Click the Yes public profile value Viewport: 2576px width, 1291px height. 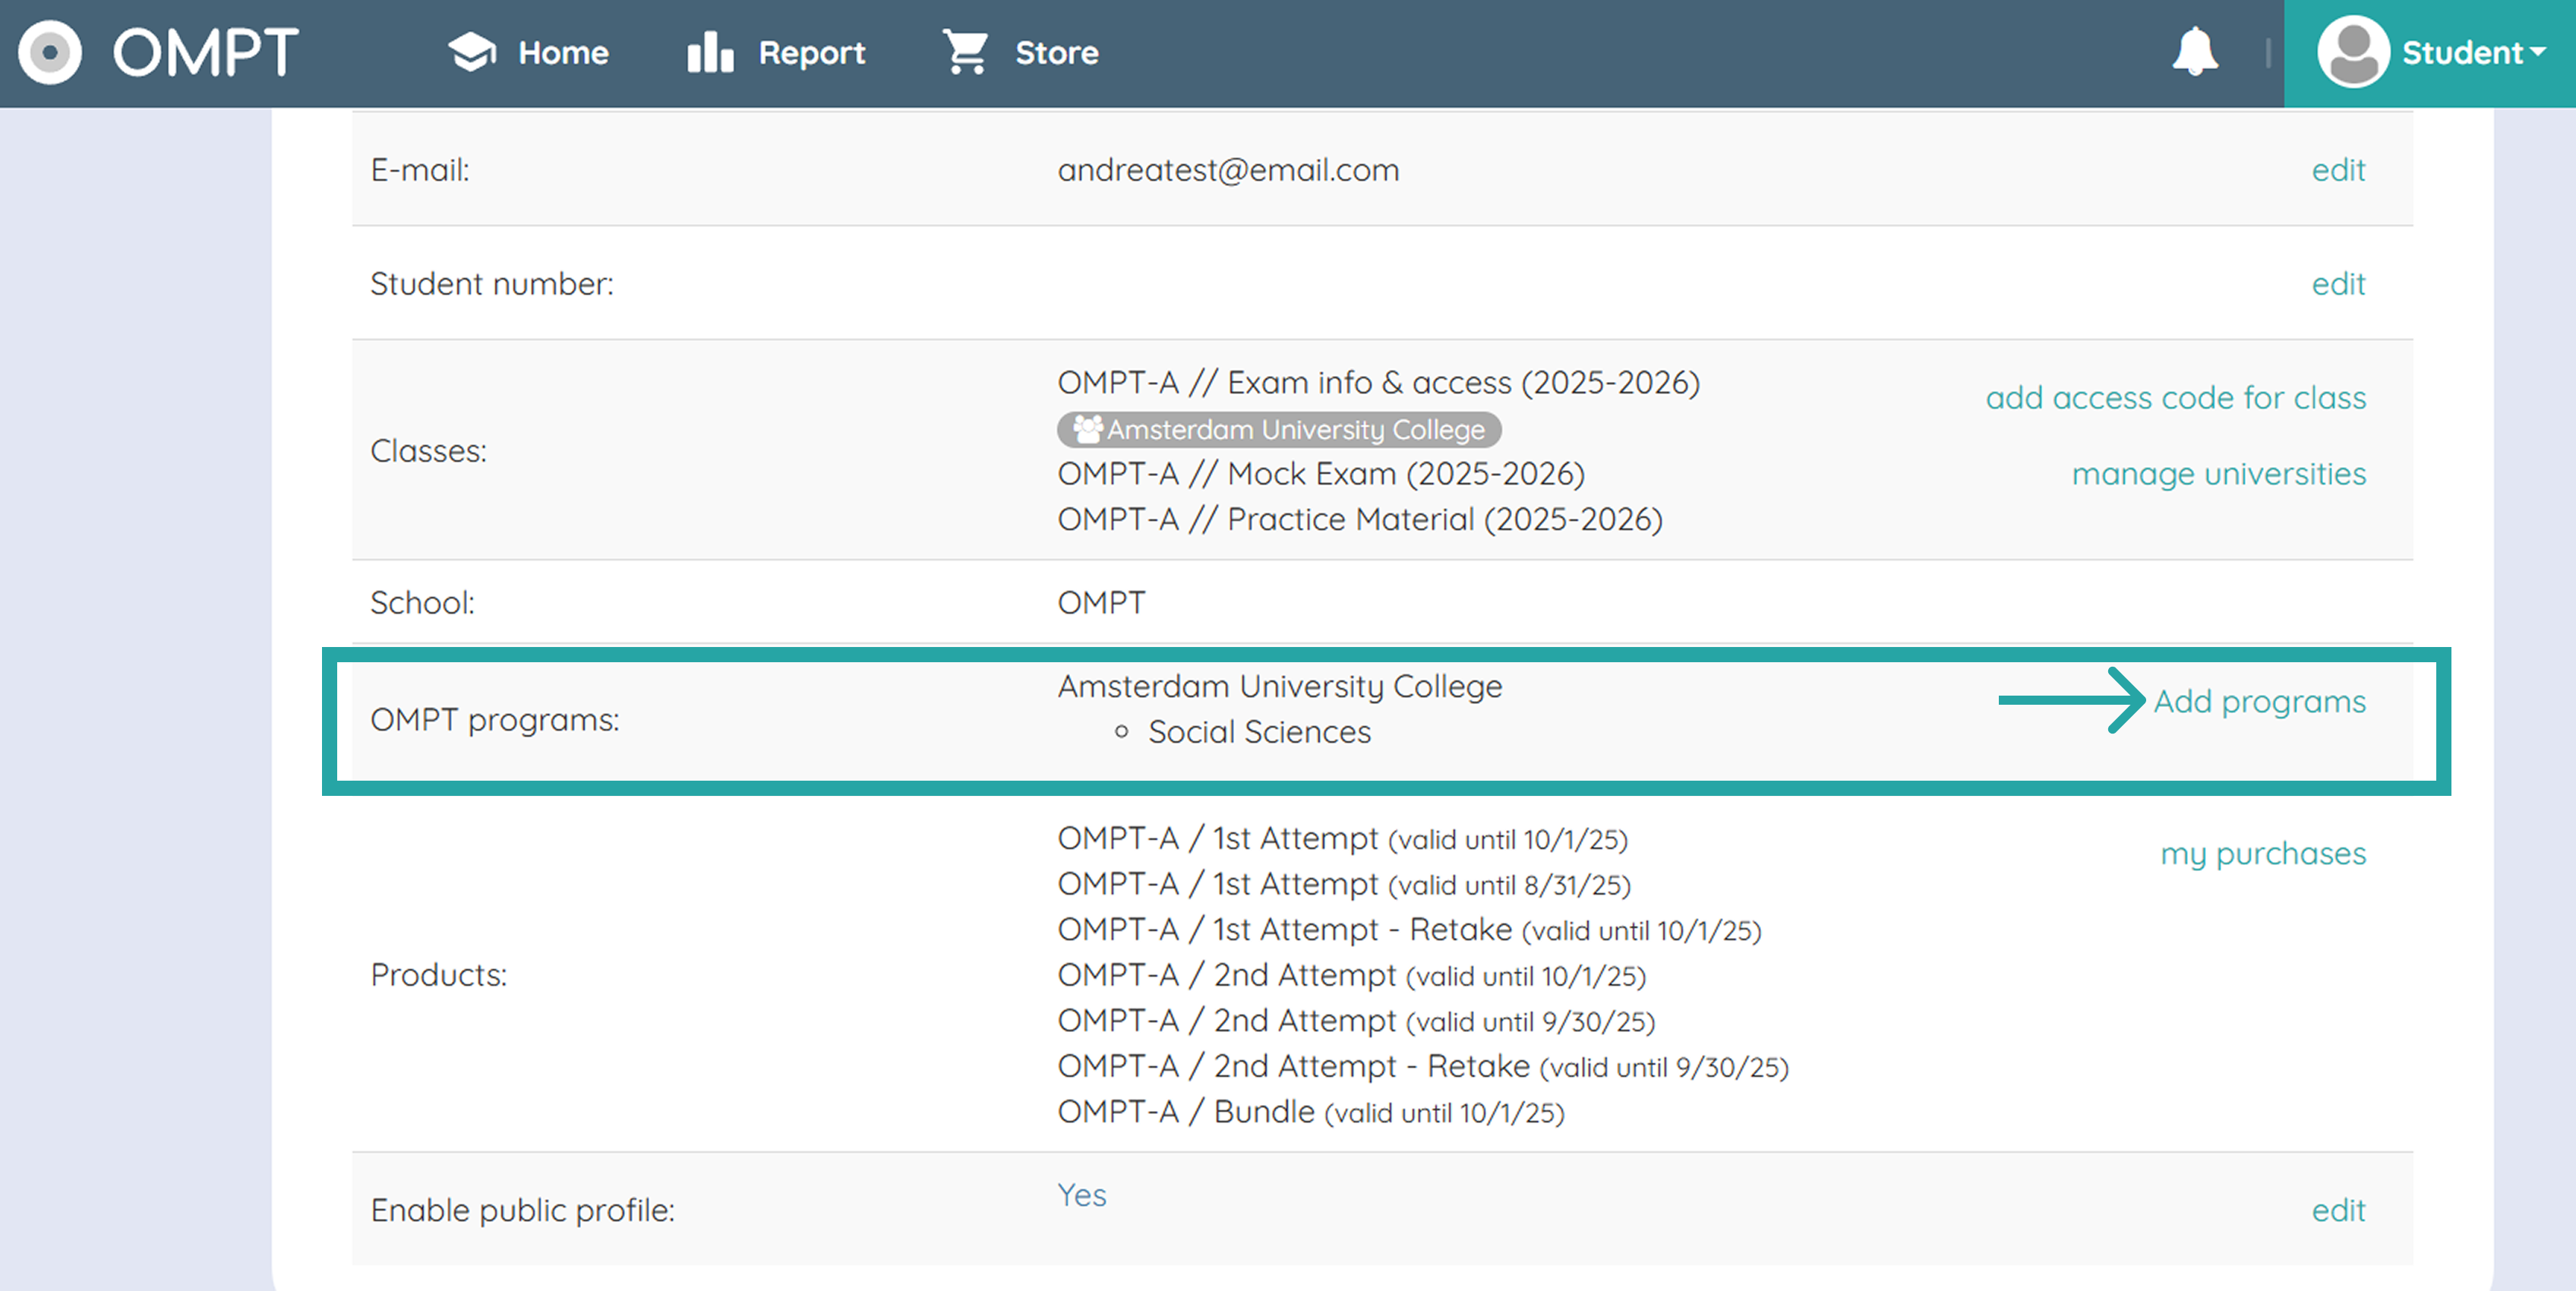1081,1195
